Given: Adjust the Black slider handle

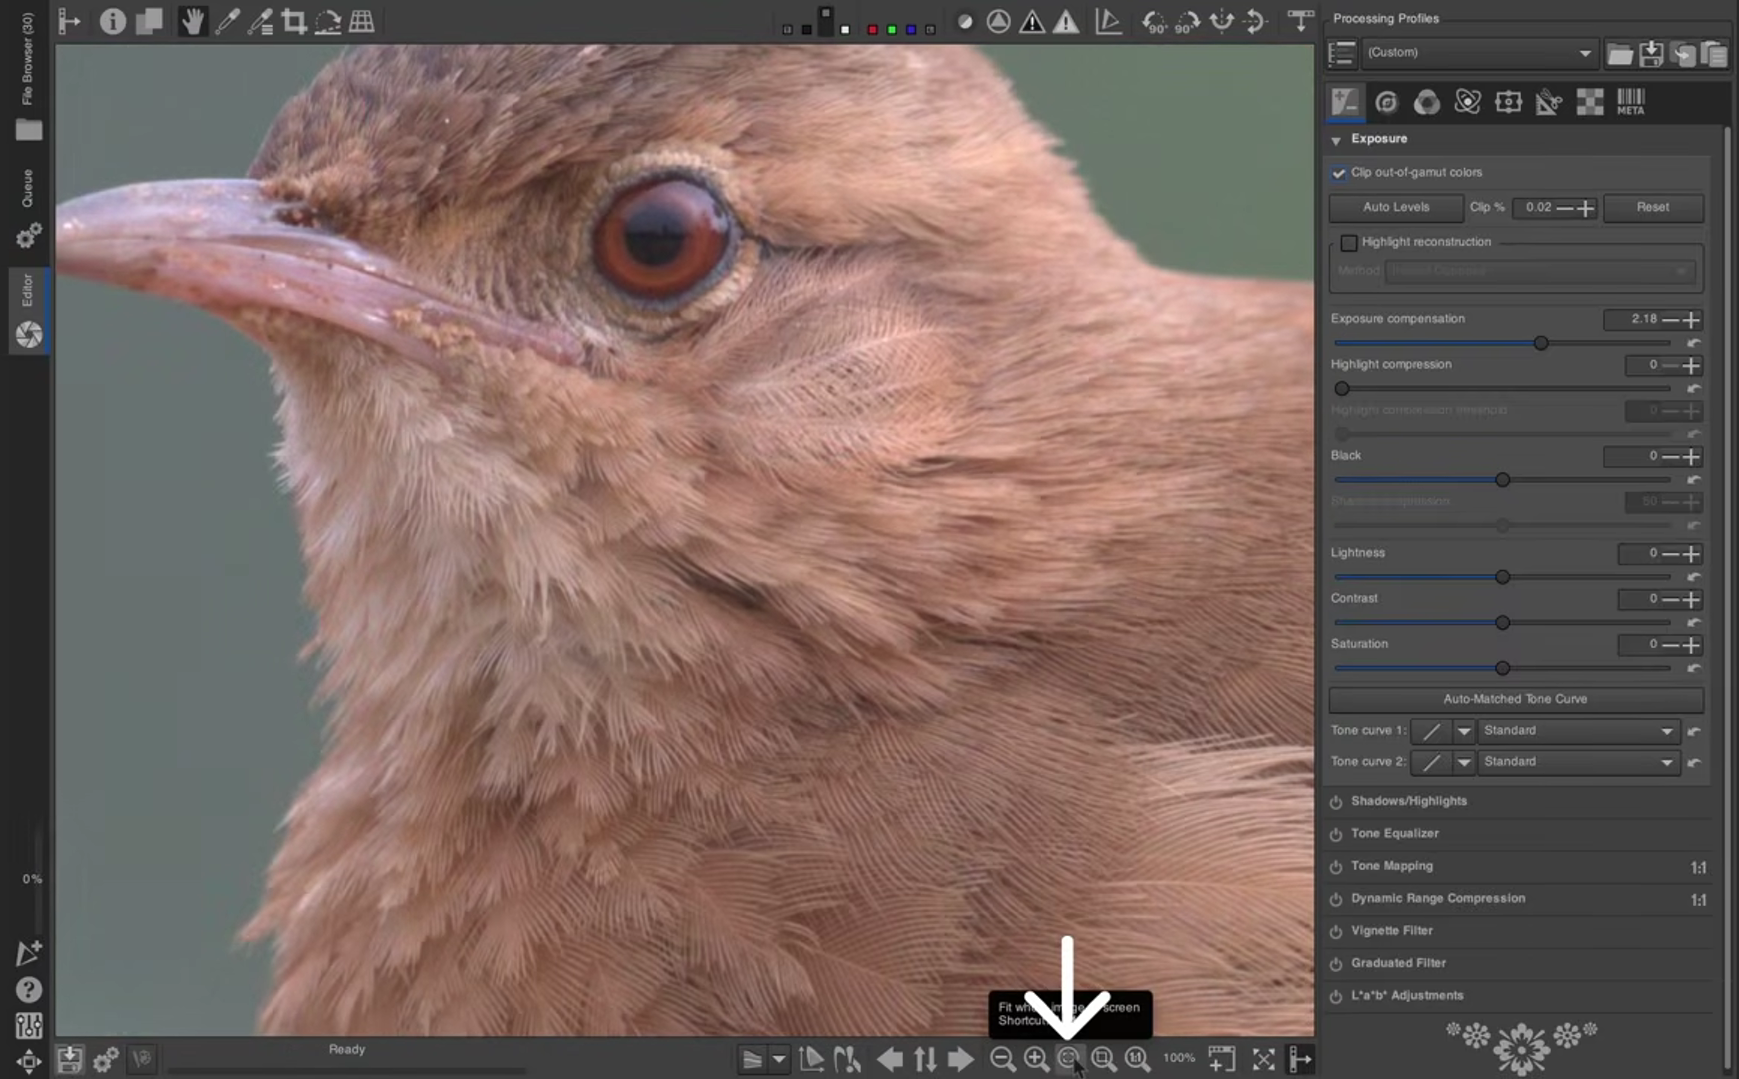Looking at the screenshot, I should pyautogui.click(x=1502, y=480).
